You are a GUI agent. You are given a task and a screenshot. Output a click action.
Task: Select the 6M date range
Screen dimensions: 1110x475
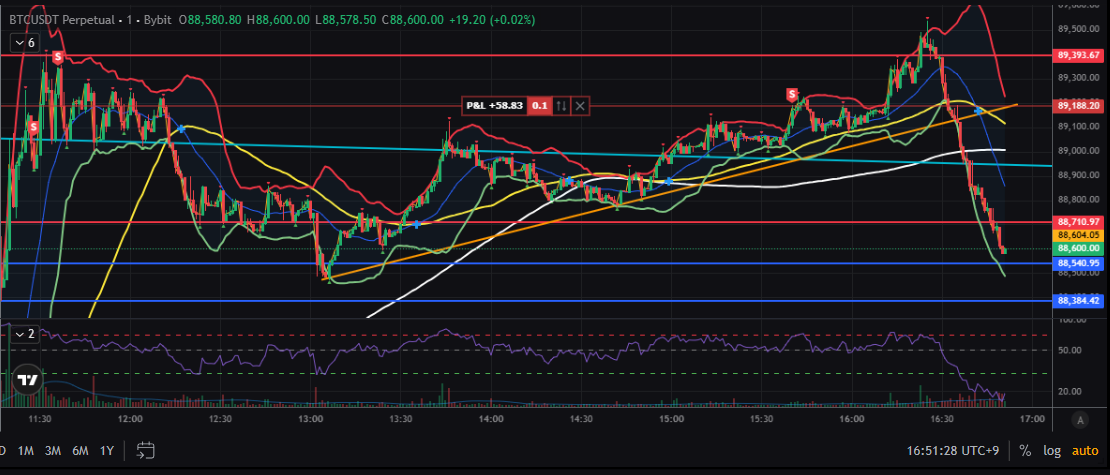coord(80,450)
